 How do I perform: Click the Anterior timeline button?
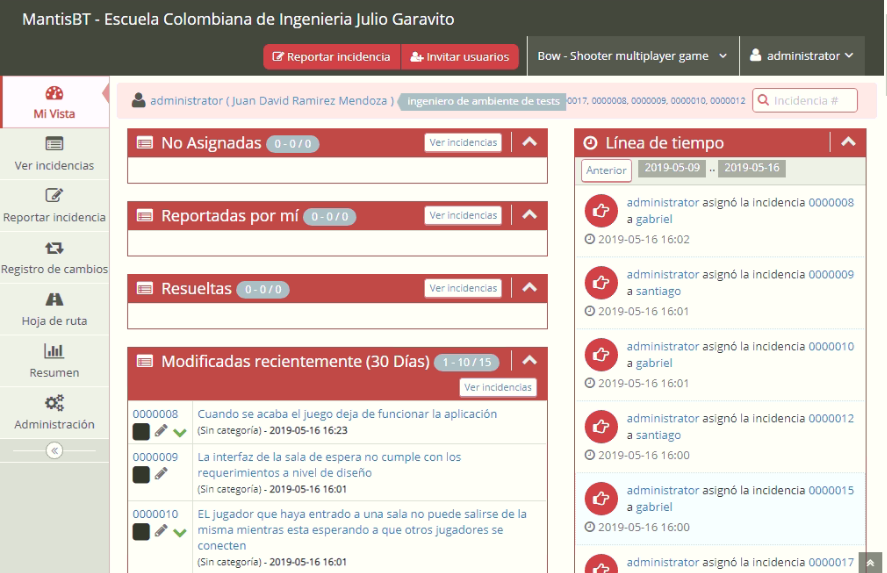(x=606, y=170)
